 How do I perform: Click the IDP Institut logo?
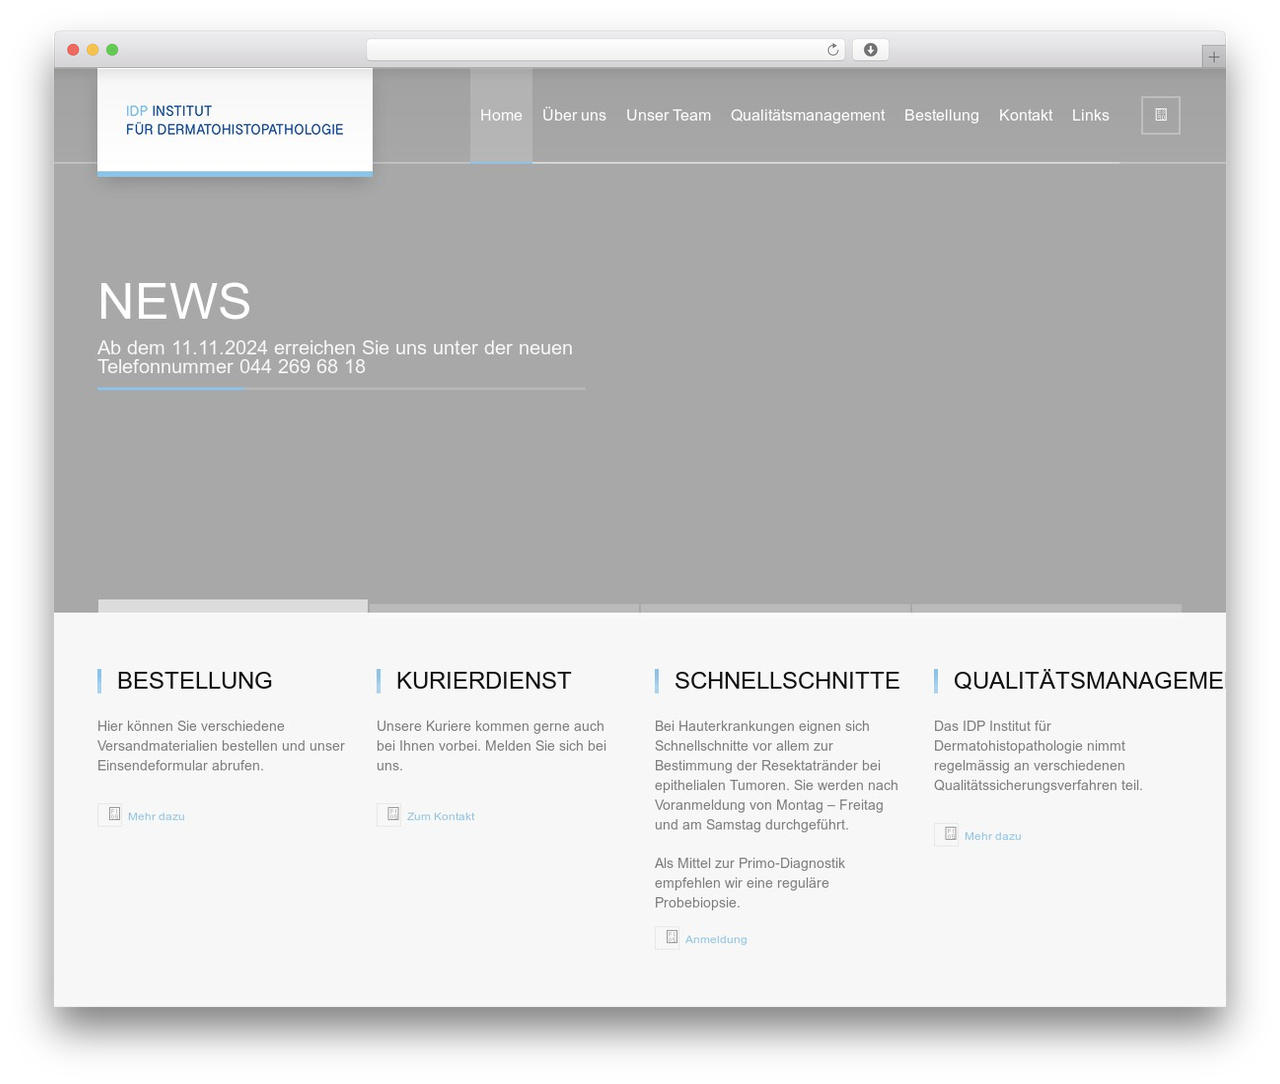pyautogui.click(x=235, y=121)
